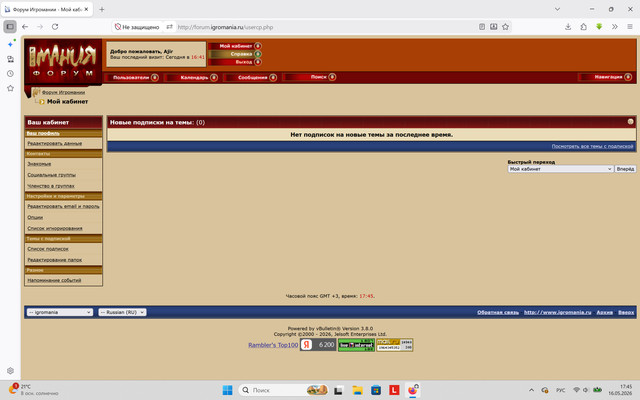Open 'Редактировать данные' link
Viewport: 640px width, 400px height.
tap(54, 143)
